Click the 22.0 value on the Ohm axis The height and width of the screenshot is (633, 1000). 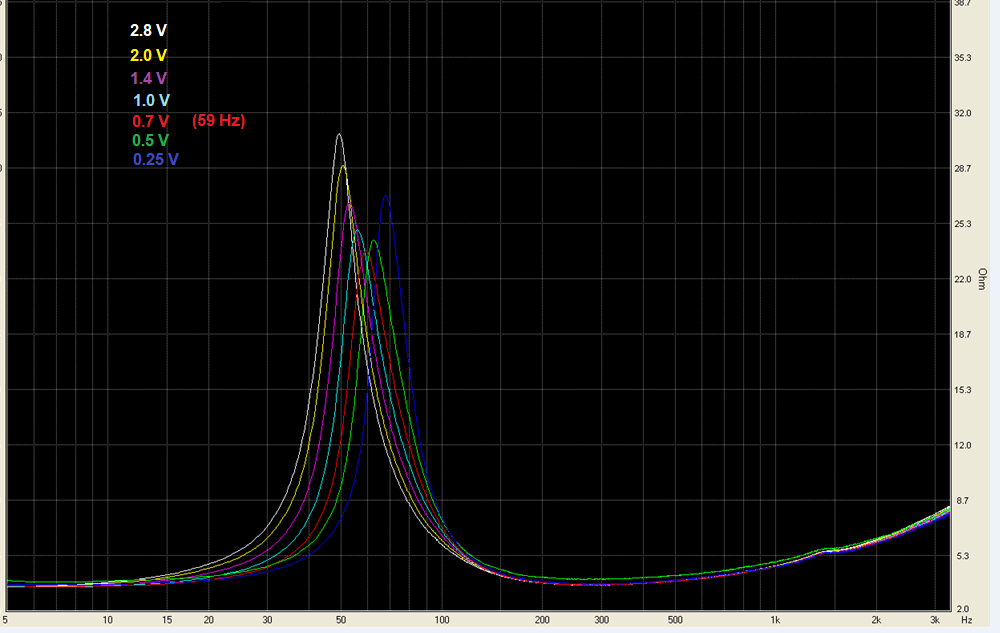click(x=962, y=280)
